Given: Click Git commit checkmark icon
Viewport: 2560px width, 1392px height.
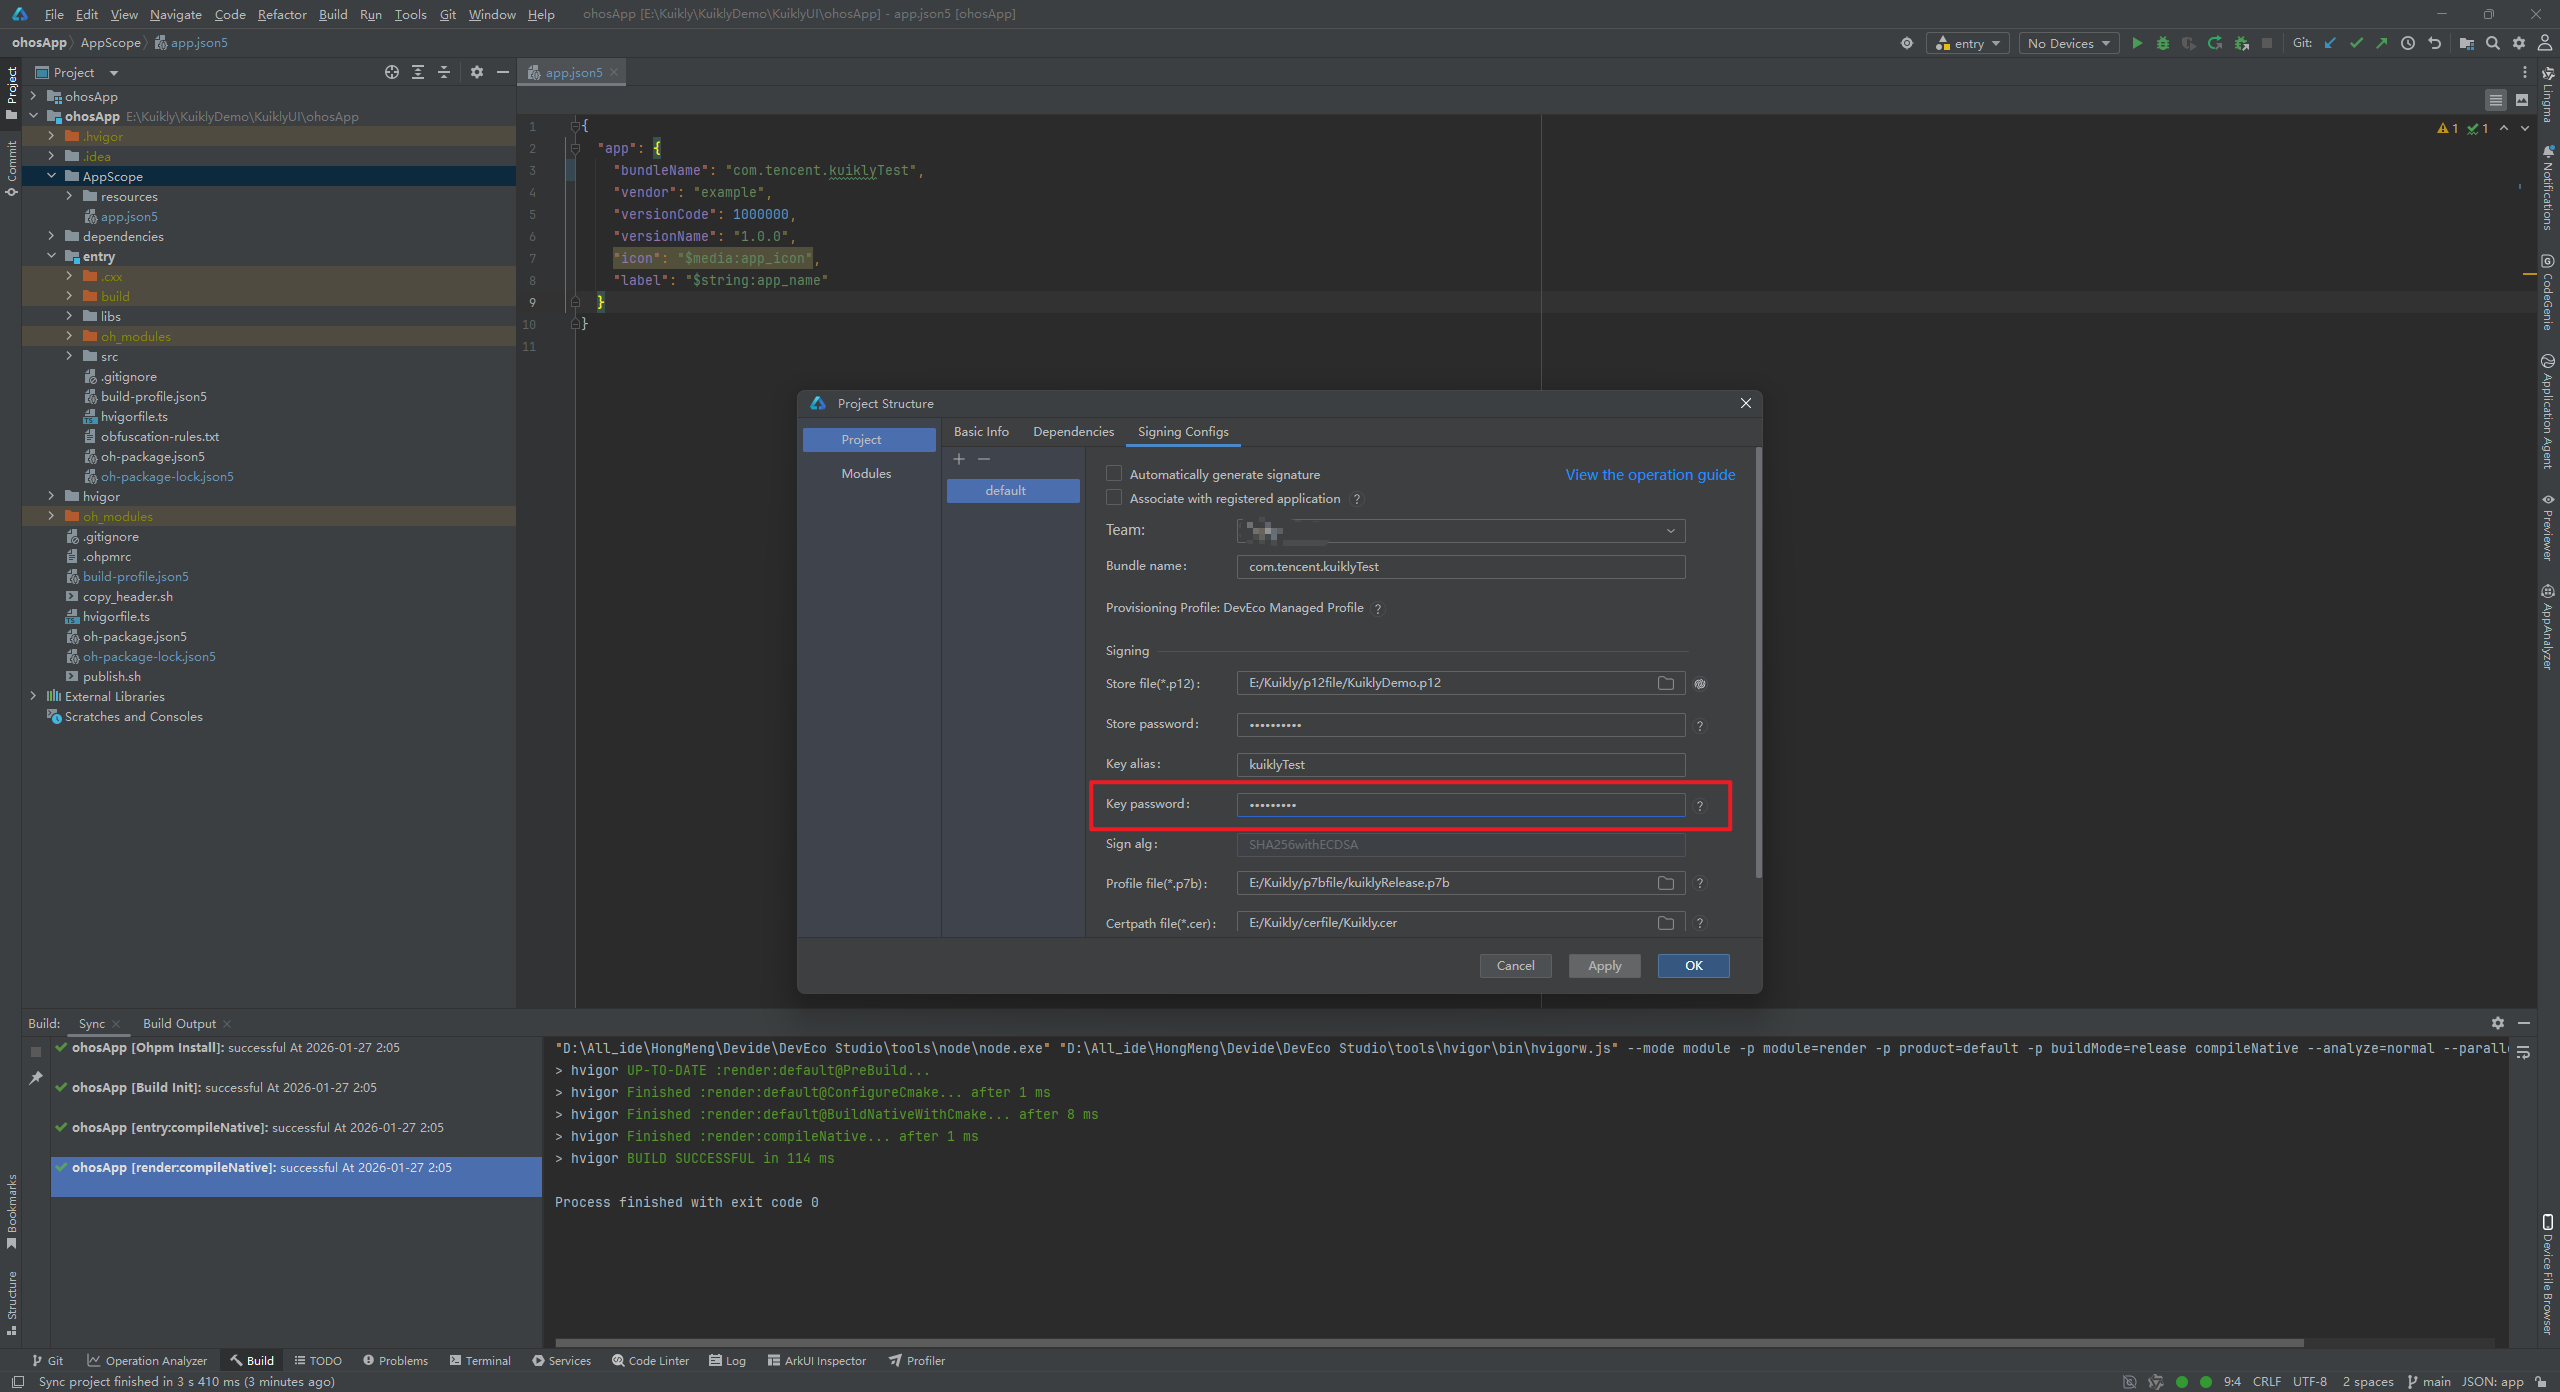Looking at the screenshot, I should pos(2356,43).
